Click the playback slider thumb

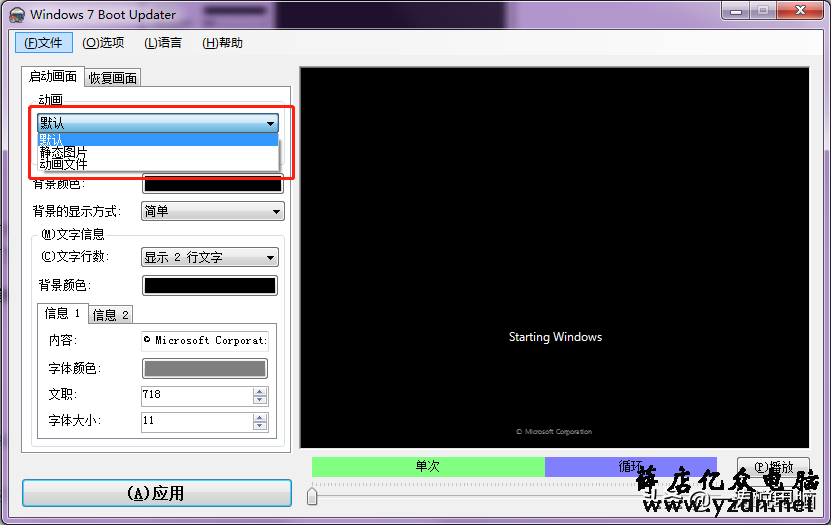(x=312, y=496)
